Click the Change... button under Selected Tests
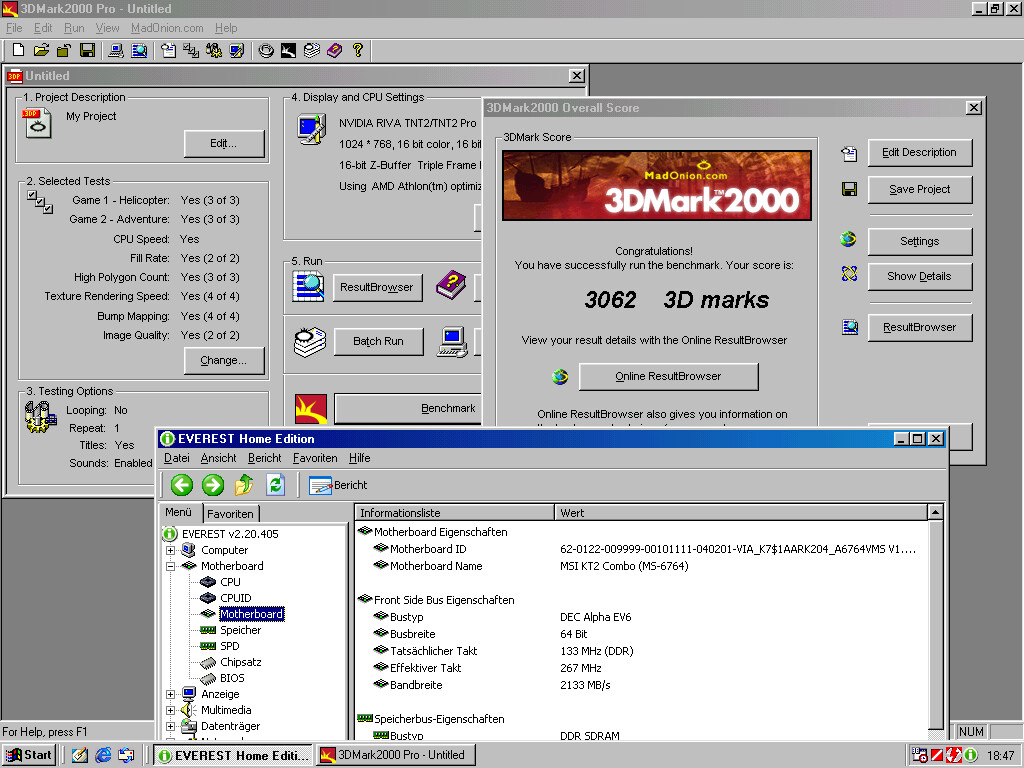Screen dimensions: 1024x768 point(224,360)
